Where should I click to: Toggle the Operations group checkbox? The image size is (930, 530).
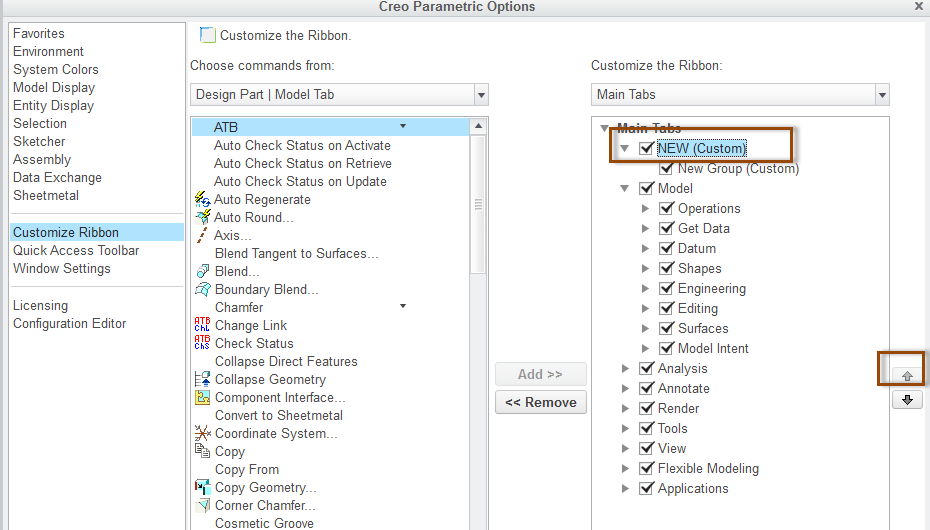pyautogui.click(x=667, y=208)
